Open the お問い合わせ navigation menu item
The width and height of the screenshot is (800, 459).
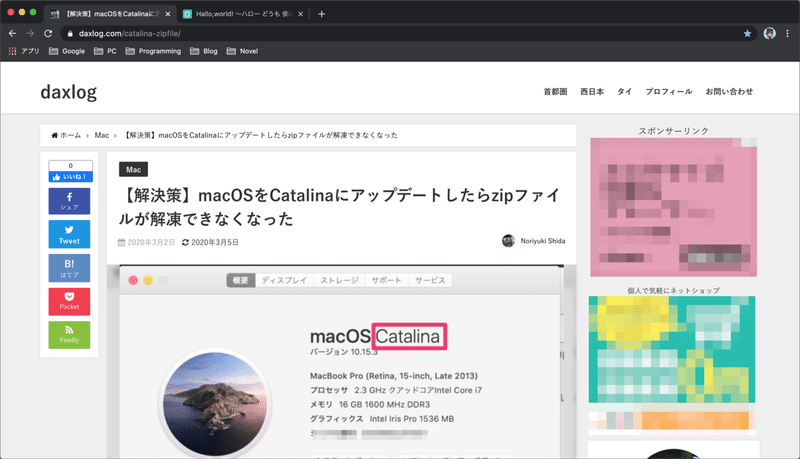729,91
